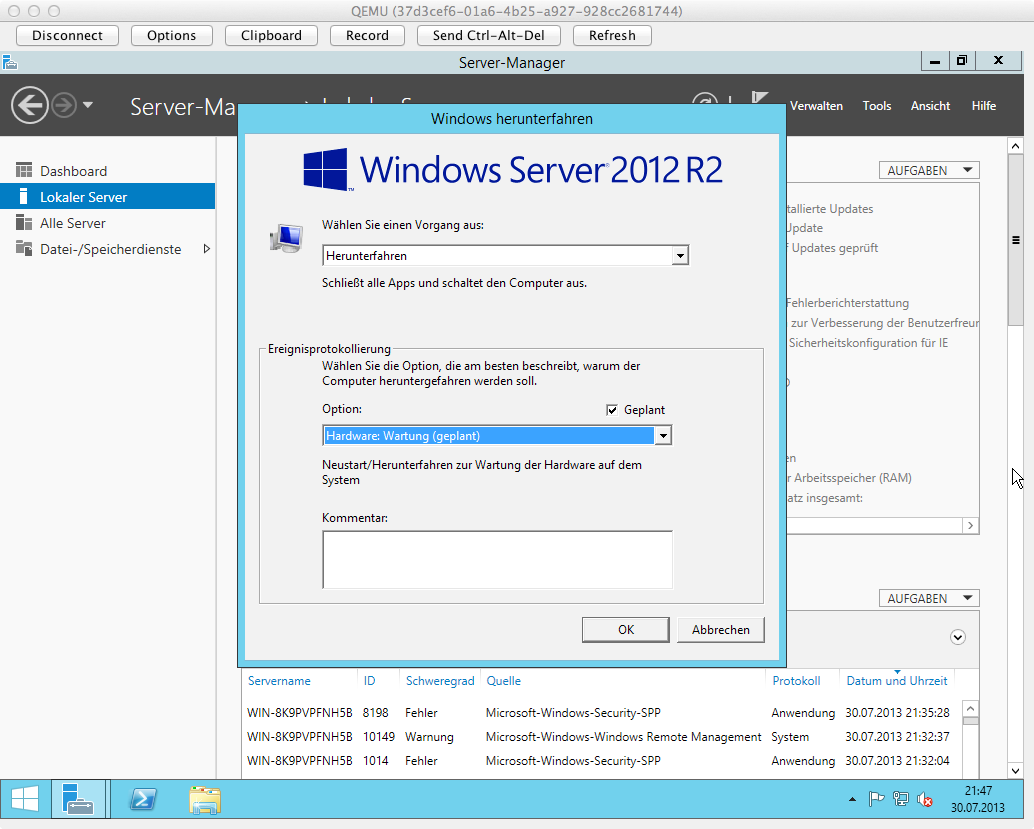Click the back arrow in Server-Manager
The image size is (1034, 829).
30,106
